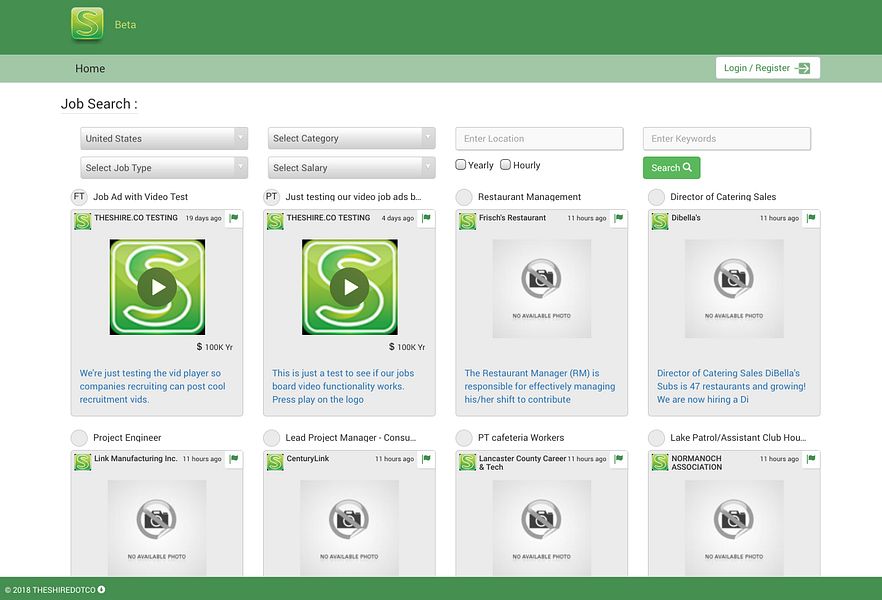Click the Beta label beside the logo
Image resolution: width=882 pixels, height=600 pixels.
pyautogui.click(x=125, y=25)
